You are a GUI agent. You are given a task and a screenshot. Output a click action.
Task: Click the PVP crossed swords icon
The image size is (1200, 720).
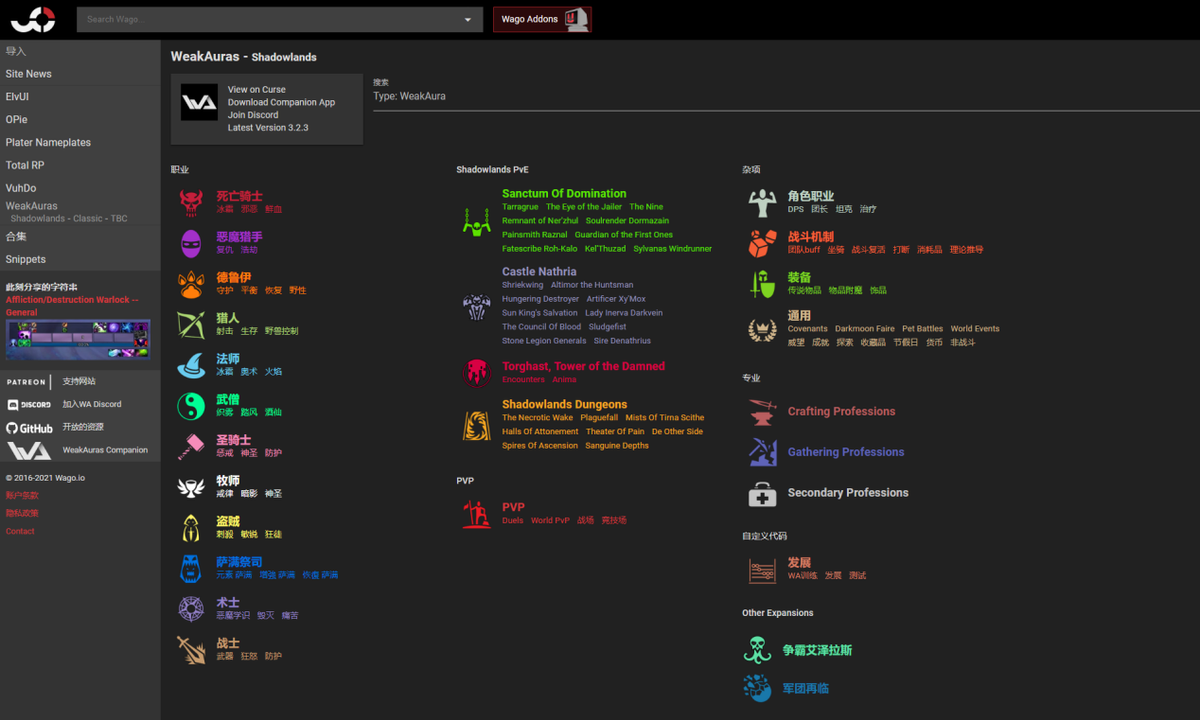(477, 514)
